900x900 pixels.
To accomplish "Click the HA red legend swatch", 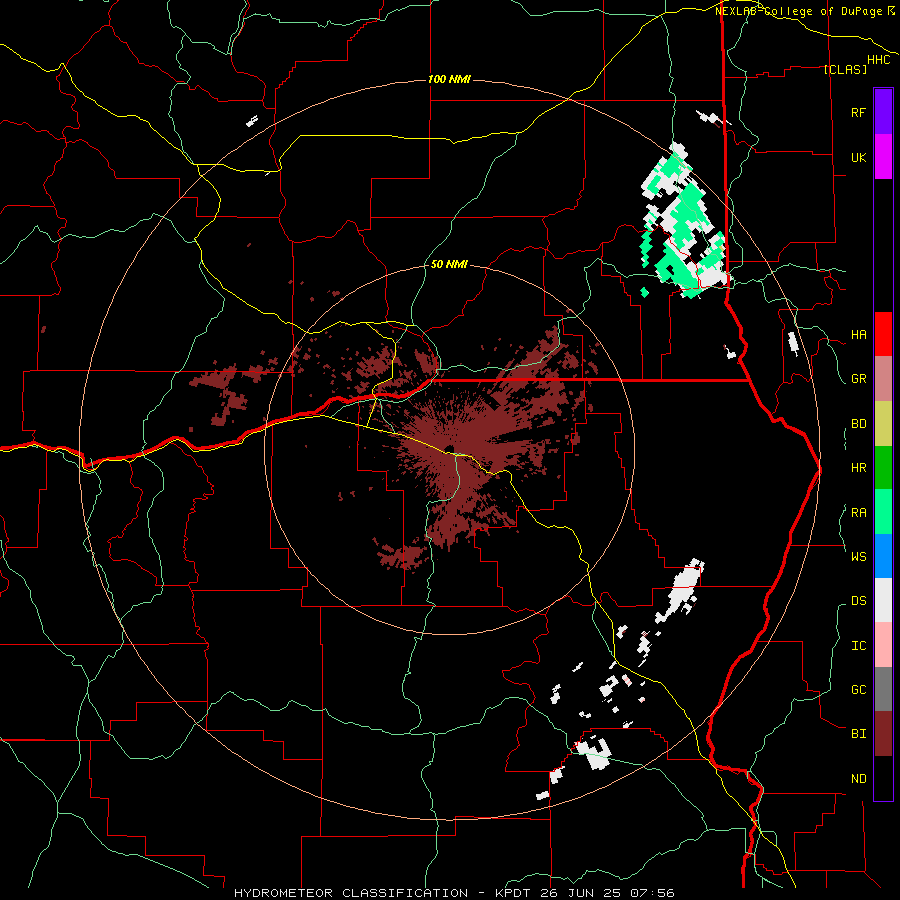I will coord(883,334).
